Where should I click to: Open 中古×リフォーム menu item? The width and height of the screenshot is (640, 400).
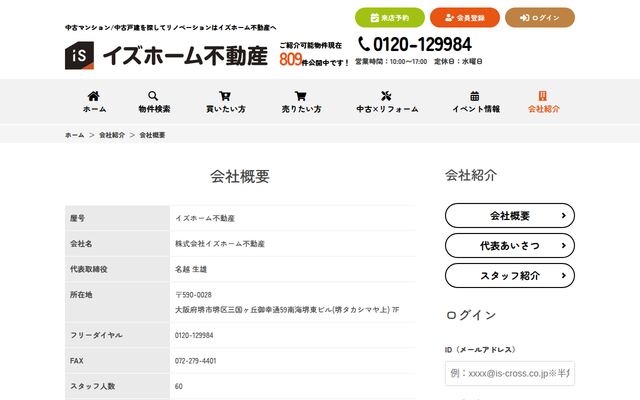tap(387, 109)
